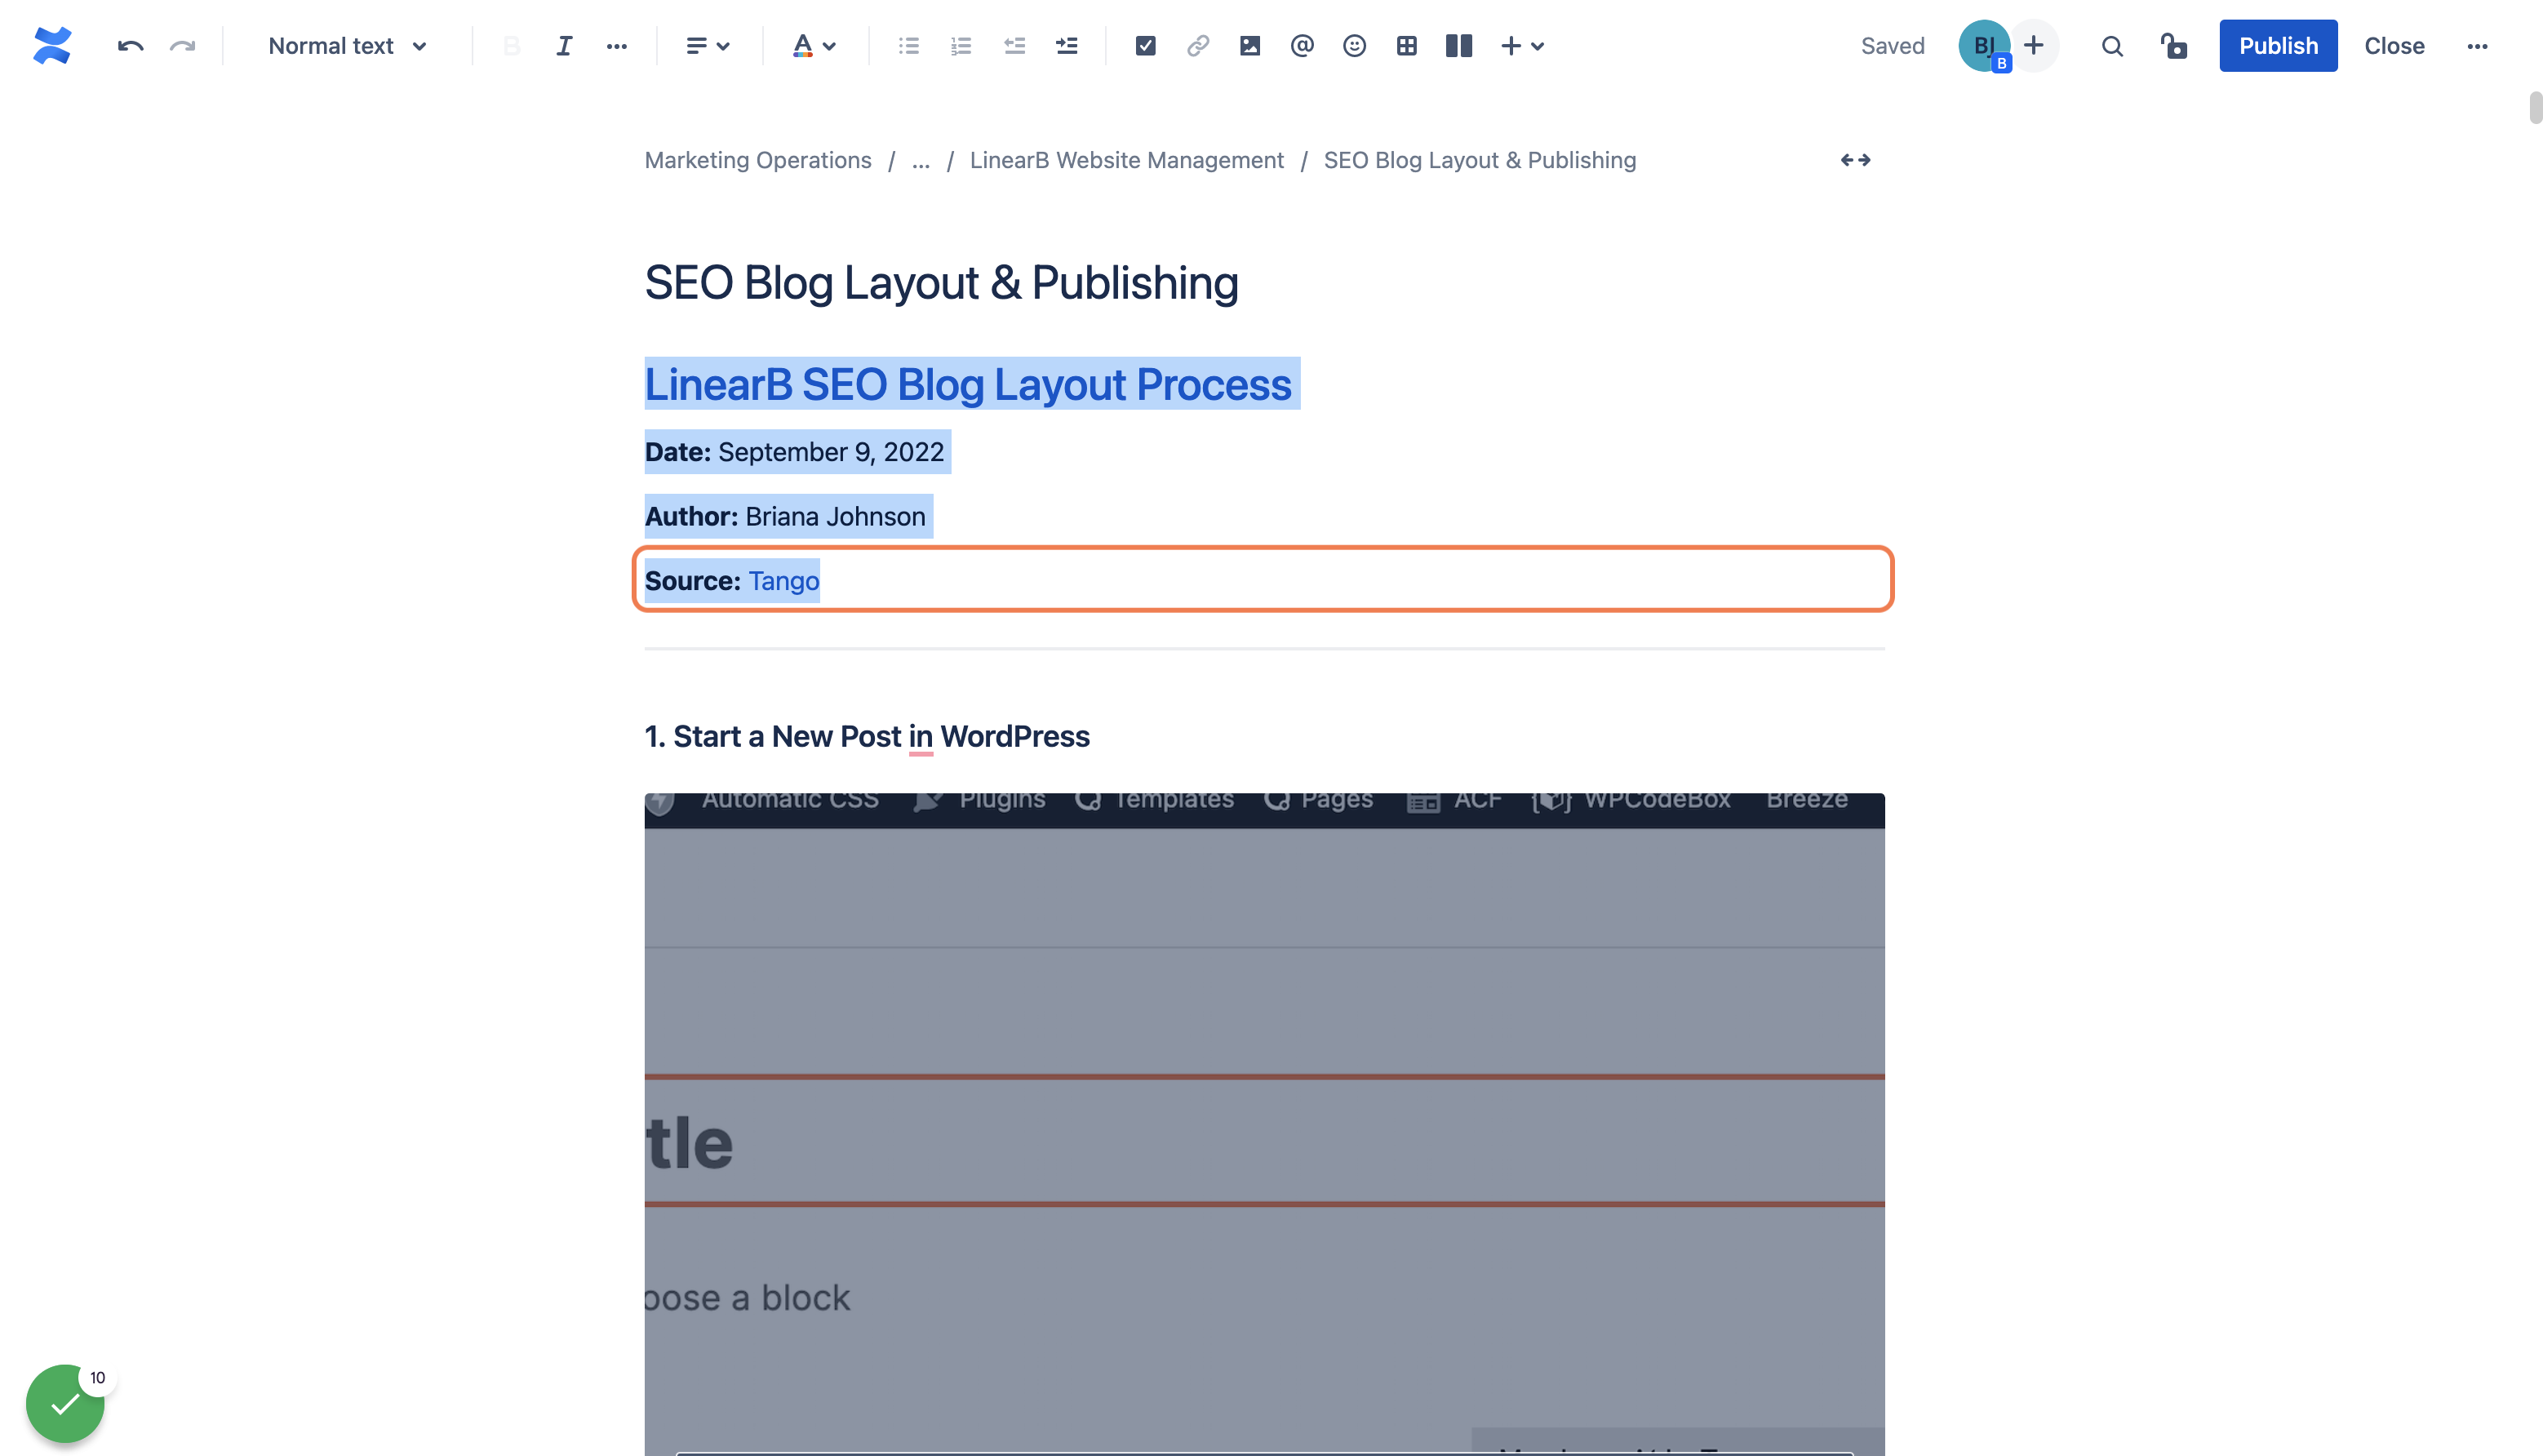The width and height of the screenshot is (2543, 1456).
Task: Open the emoji picker
Action: click(x=1354, y=46)
